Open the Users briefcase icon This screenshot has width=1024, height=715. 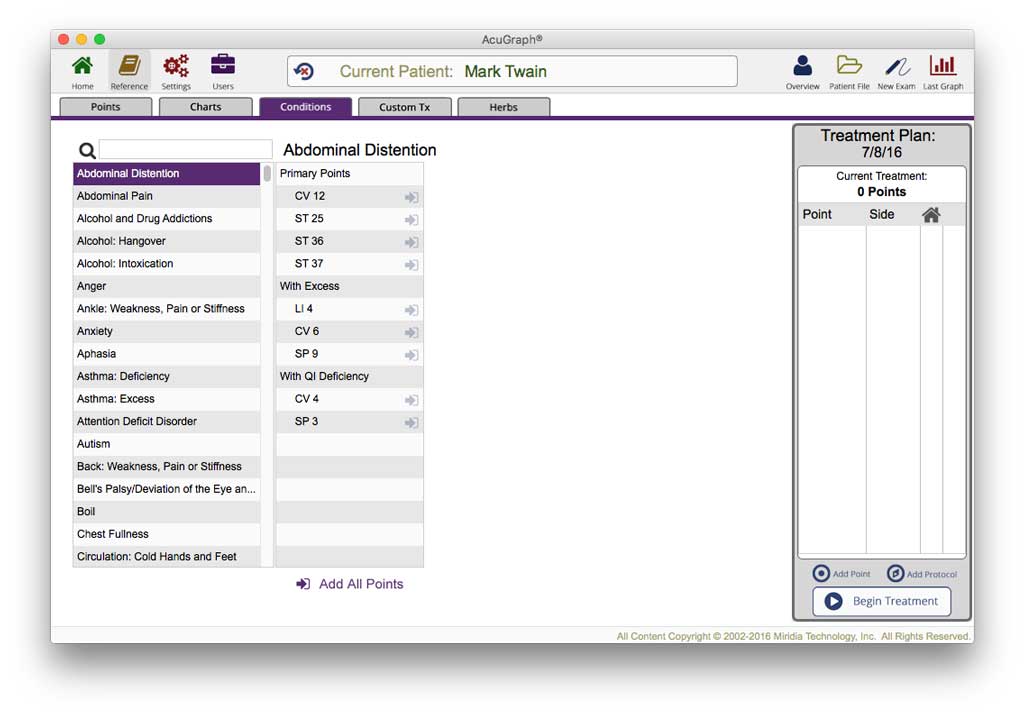(x=223, y=65)
